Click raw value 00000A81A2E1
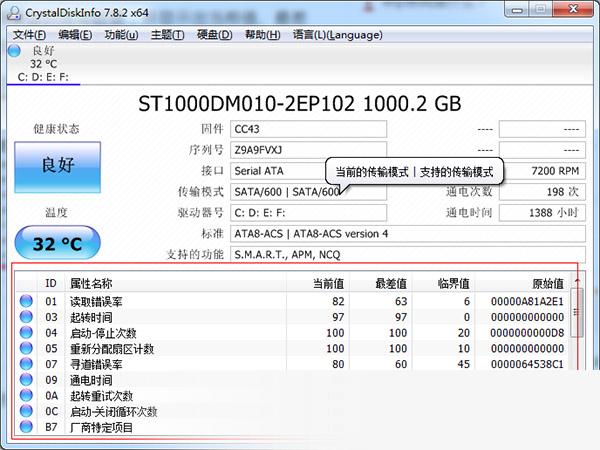This screenshot has height=450, width=600. click(x=527, y=302)
